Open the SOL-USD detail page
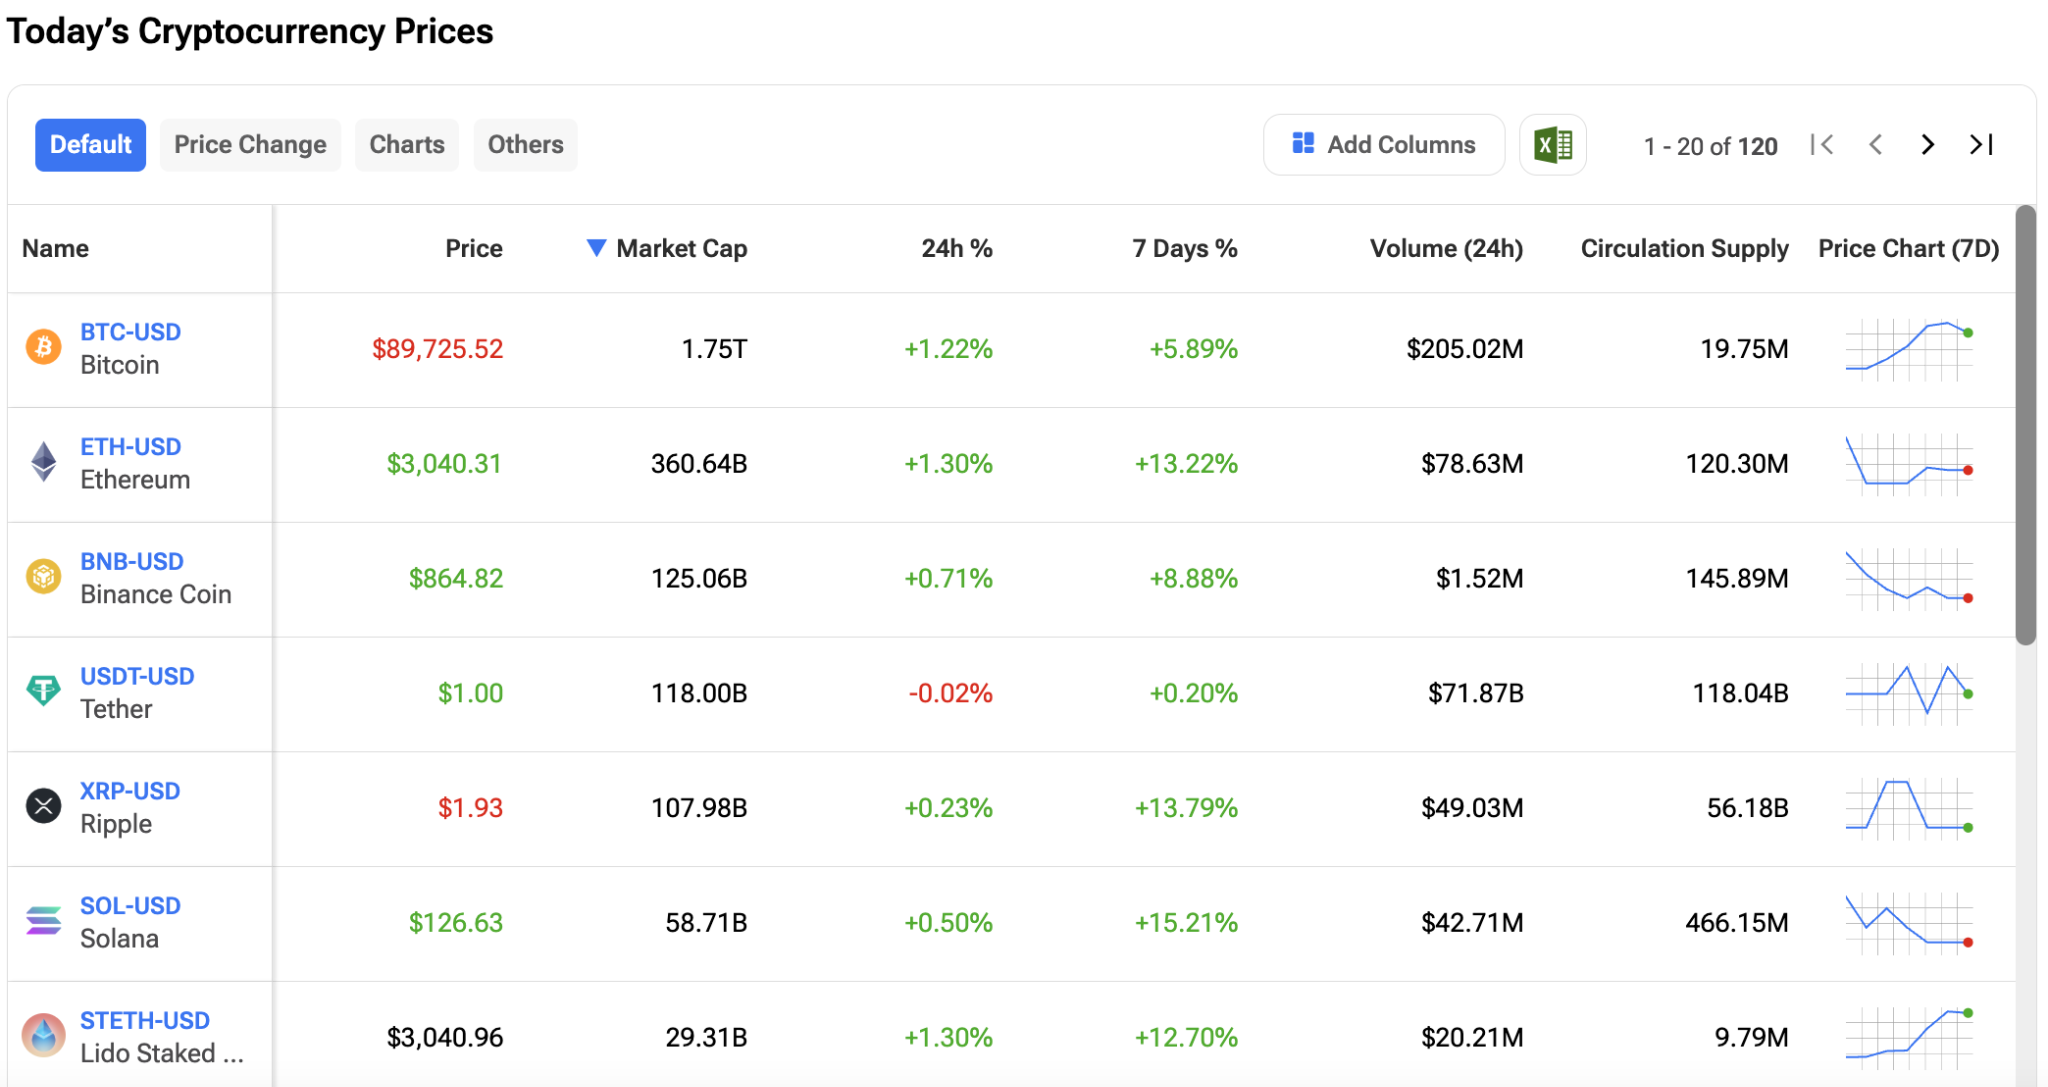Screen dimensions: 2048x1087 tap(130, 905)
